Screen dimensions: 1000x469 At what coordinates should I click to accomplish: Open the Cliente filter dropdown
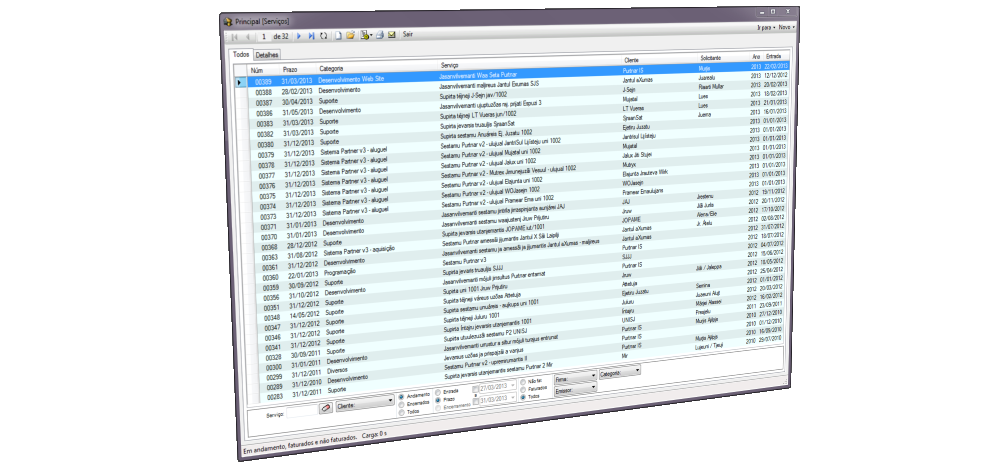365,402
